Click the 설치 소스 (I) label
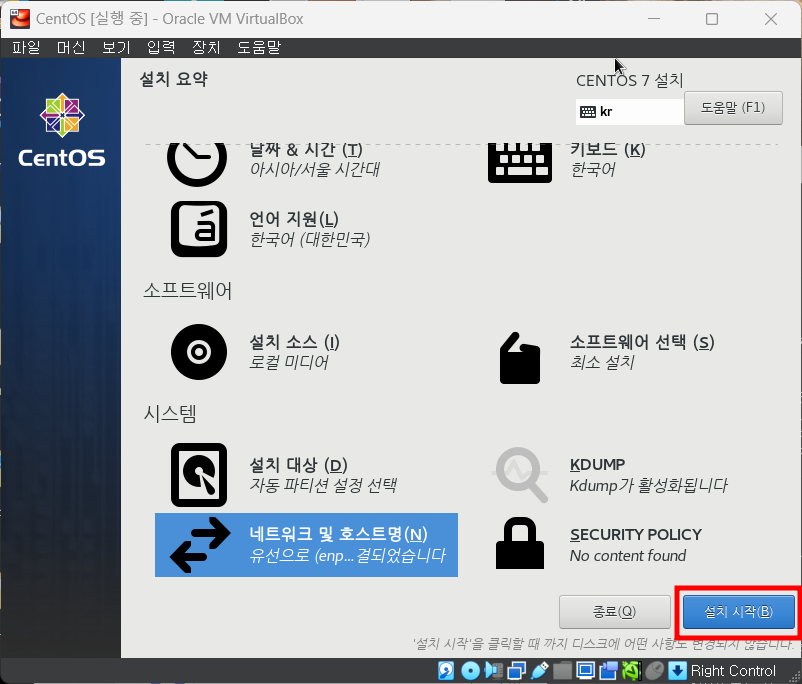 click(294, 342)
